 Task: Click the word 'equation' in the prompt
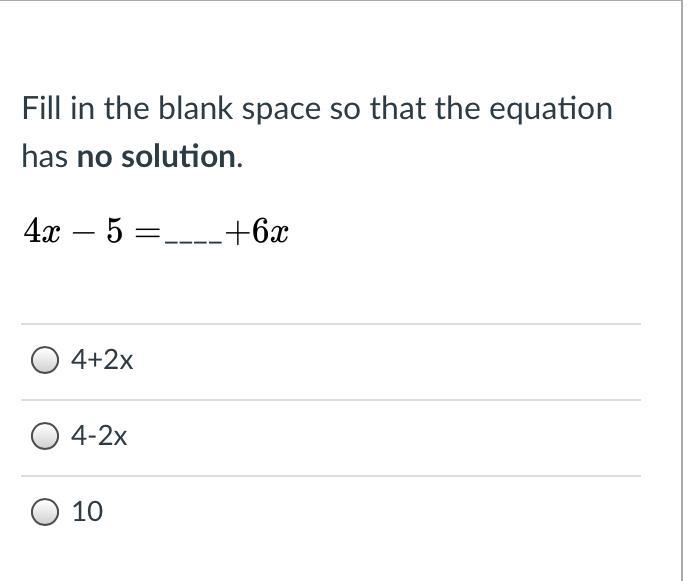click(551, 110)
